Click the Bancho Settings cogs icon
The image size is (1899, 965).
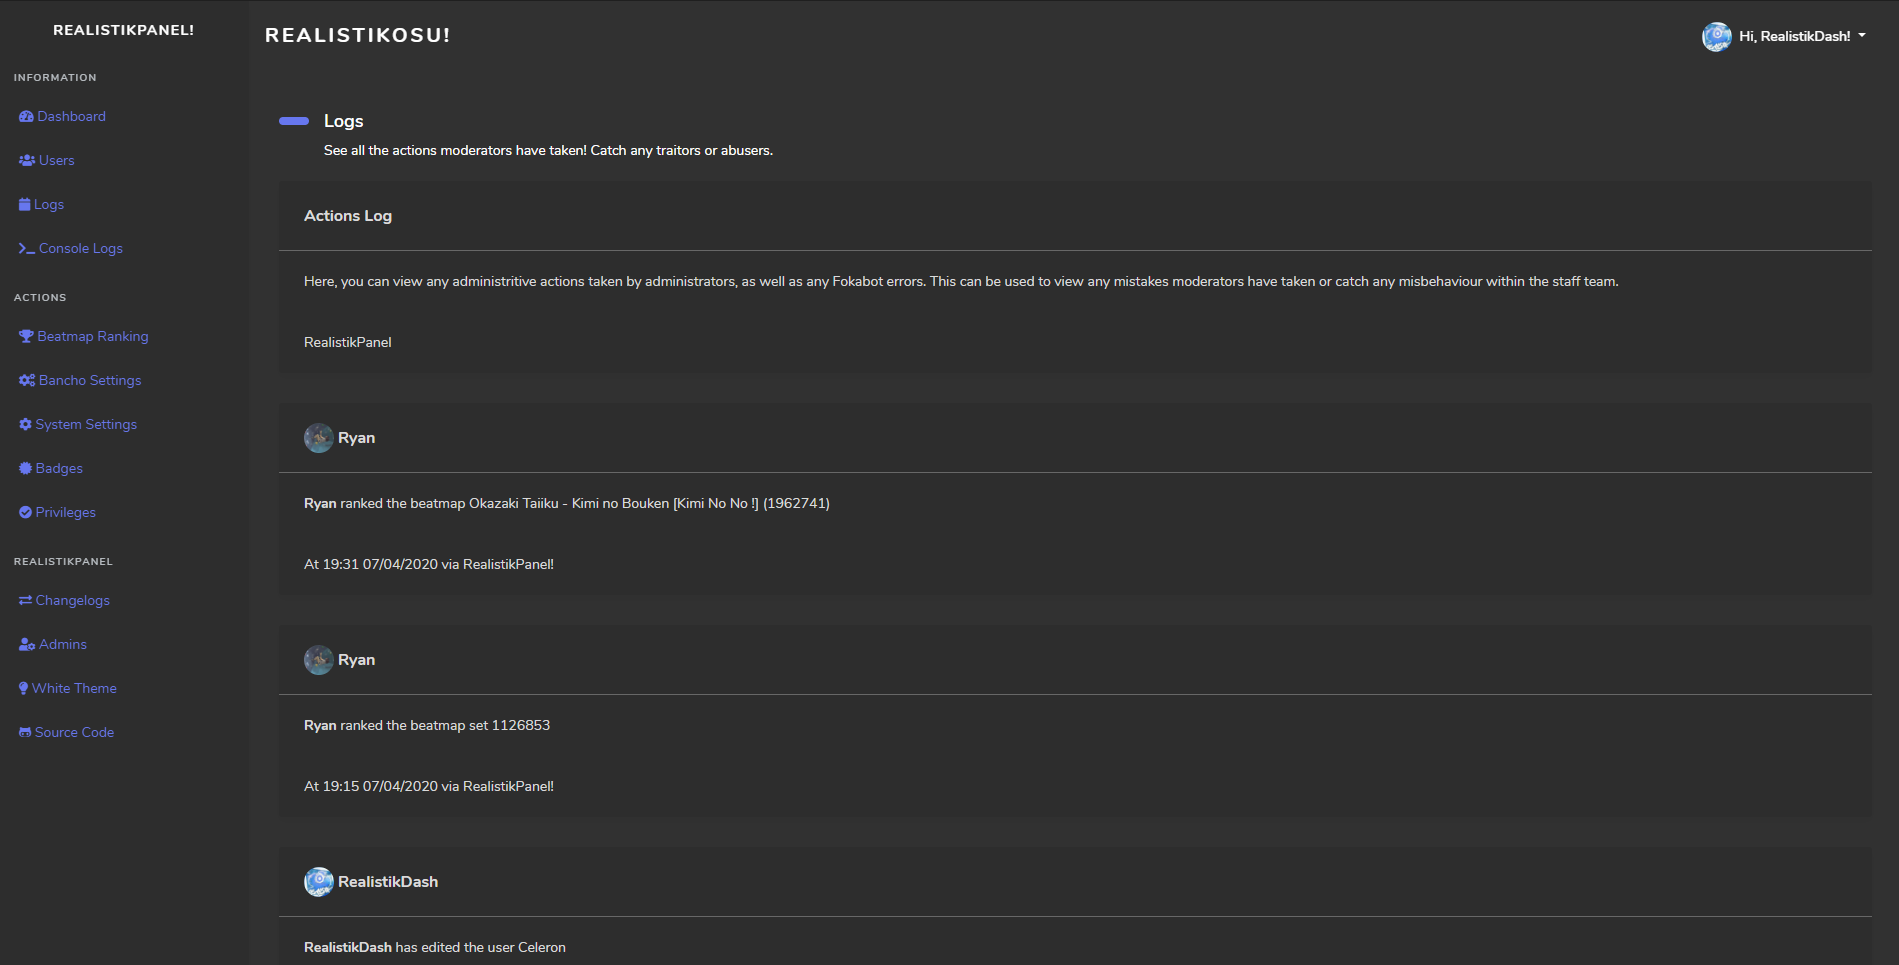tap(27, 381)
